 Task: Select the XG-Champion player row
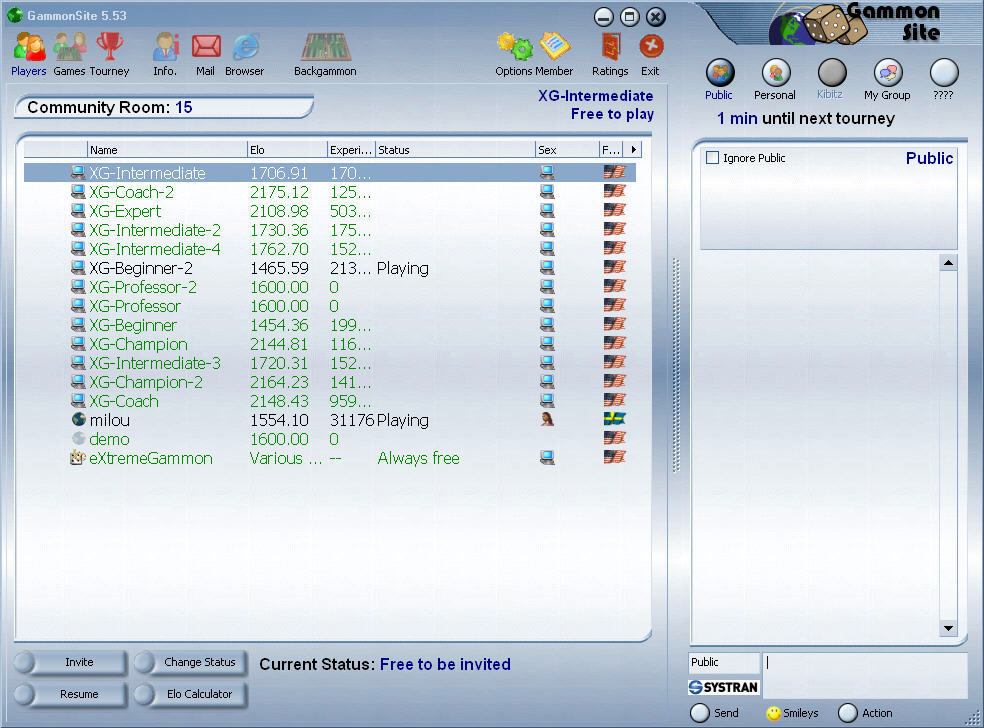coord(329,344)
